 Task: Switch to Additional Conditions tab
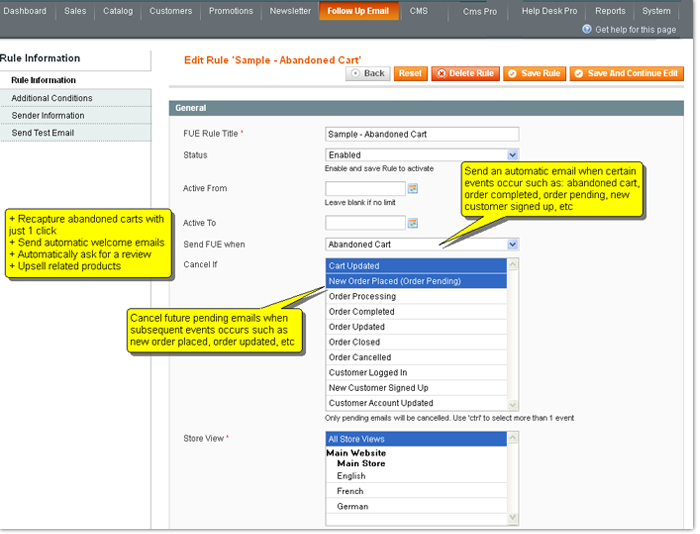click(x=76, y=98)
